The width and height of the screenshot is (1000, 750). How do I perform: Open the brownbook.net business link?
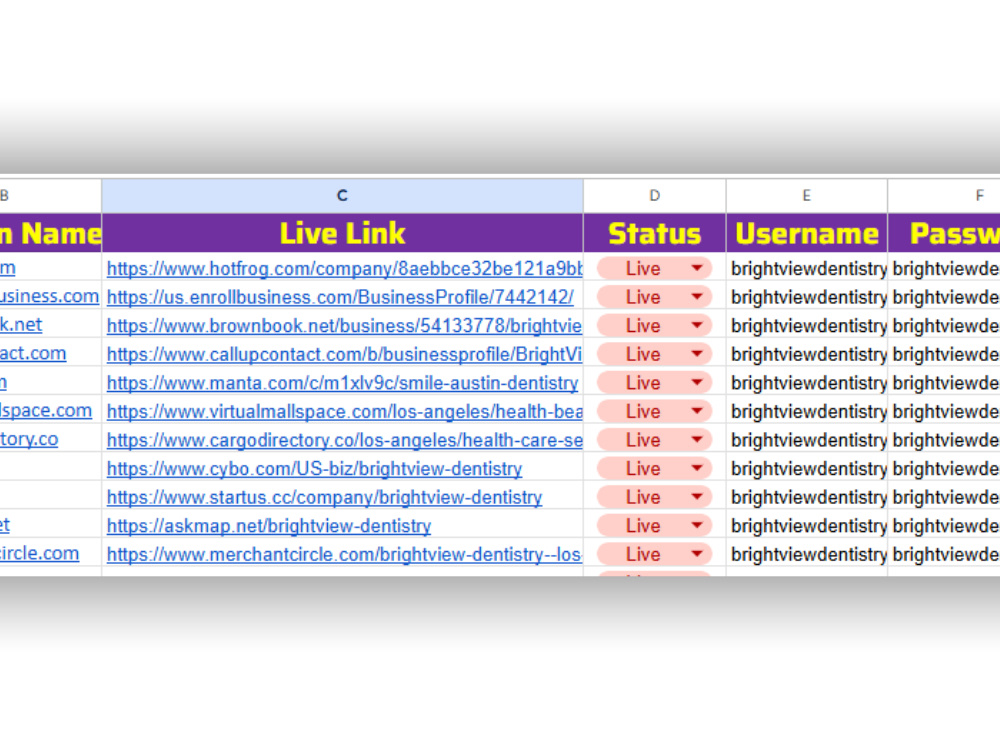point(344,326)
